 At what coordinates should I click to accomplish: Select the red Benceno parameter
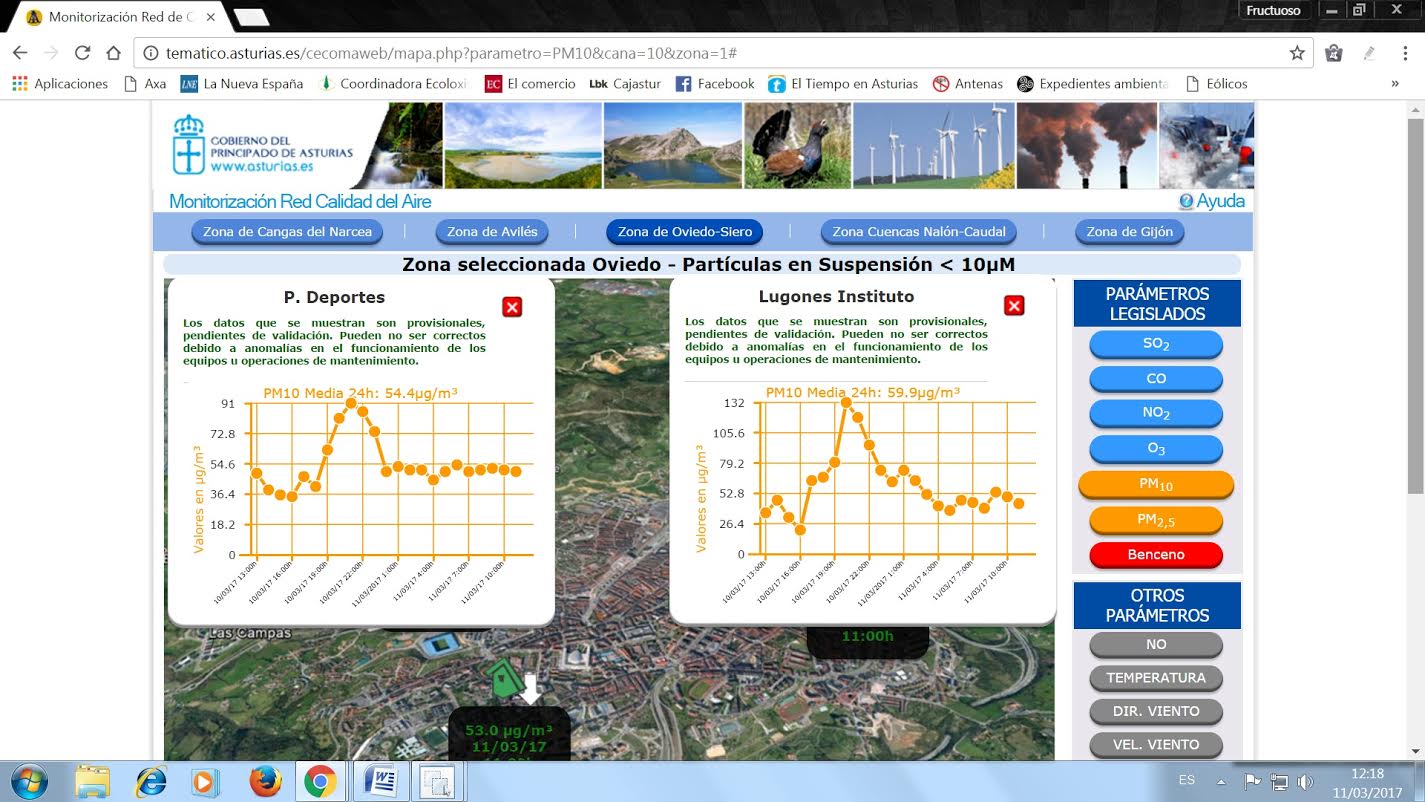tap(1155, 554)
